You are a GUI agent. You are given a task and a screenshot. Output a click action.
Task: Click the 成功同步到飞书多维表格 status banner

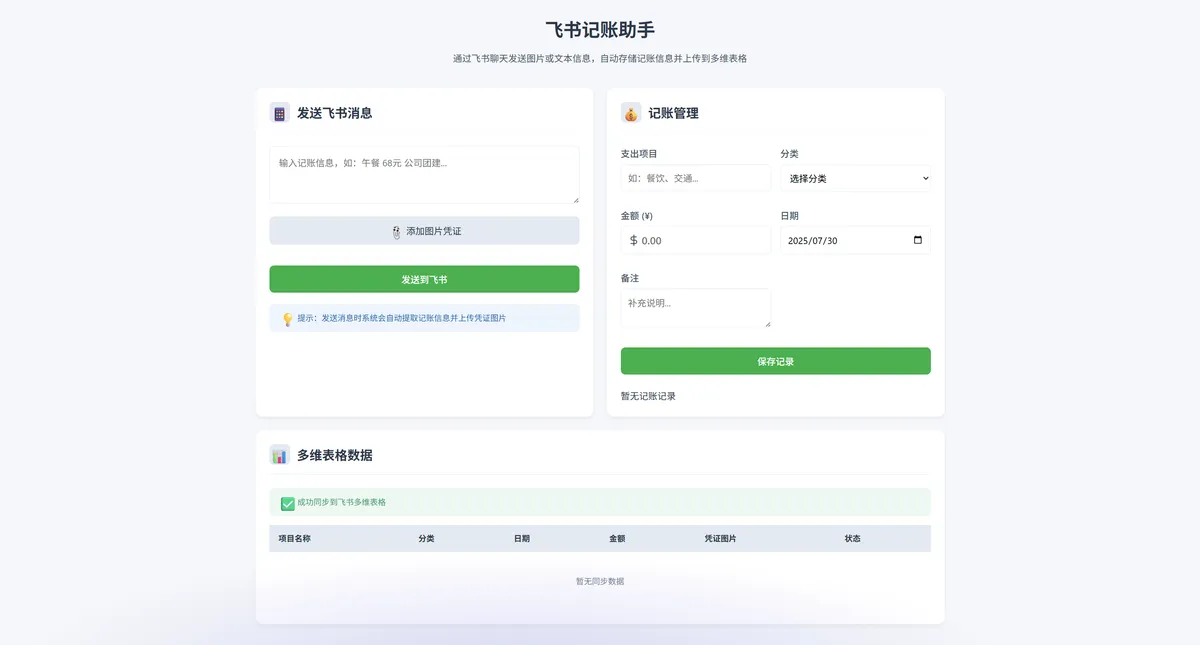pos(600,502)
